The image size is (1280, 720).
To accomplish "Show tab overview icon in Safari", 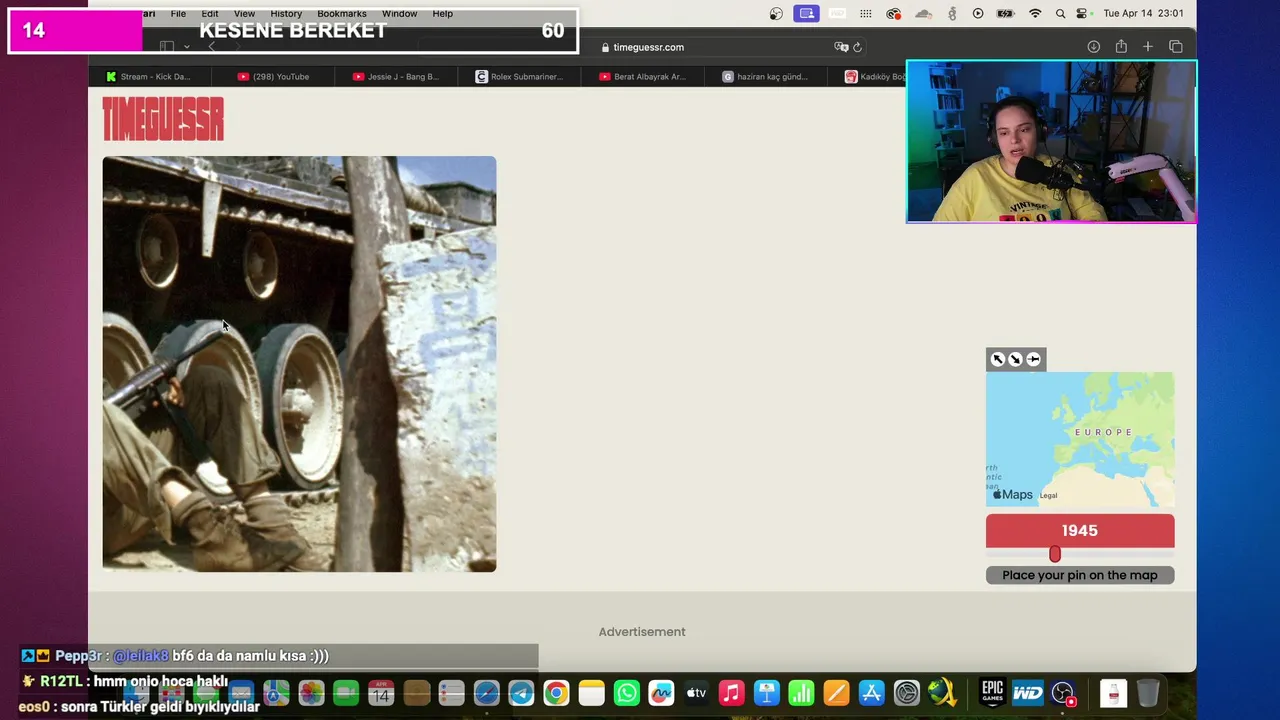I will (1176, 47).
